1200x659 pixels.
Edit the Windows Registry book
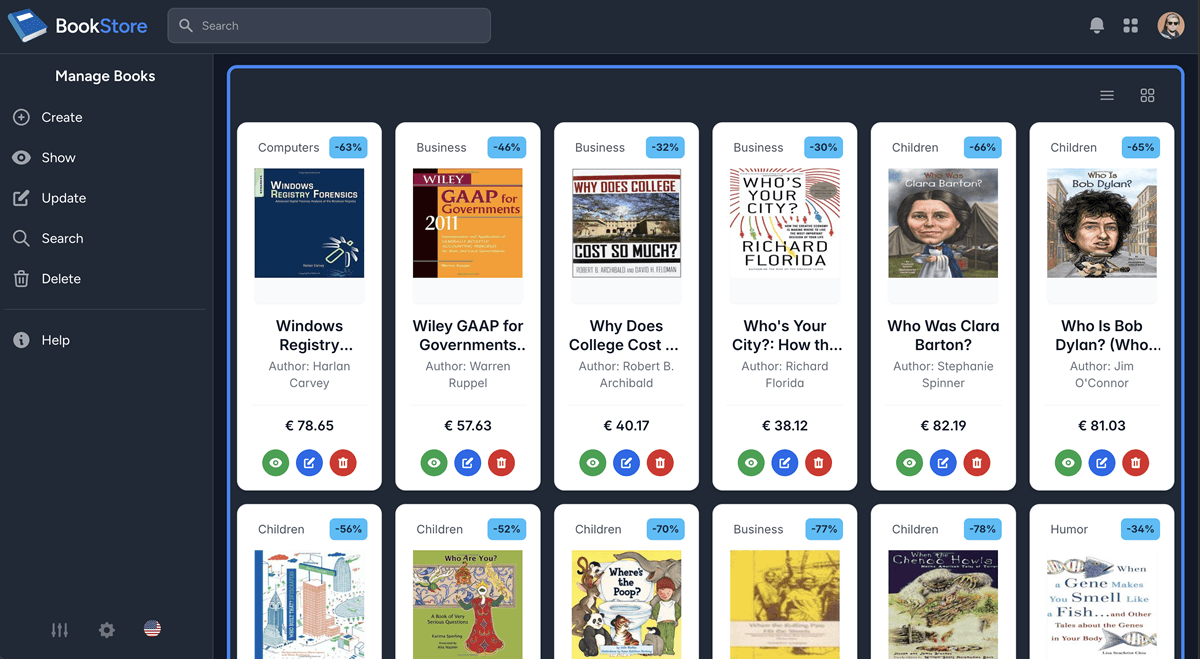tap(310, 463)
